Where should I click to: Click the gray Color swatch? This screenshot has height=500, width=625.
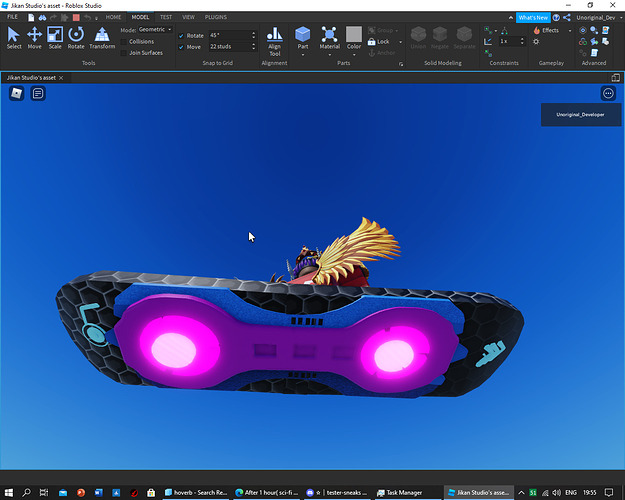[354, 34]
